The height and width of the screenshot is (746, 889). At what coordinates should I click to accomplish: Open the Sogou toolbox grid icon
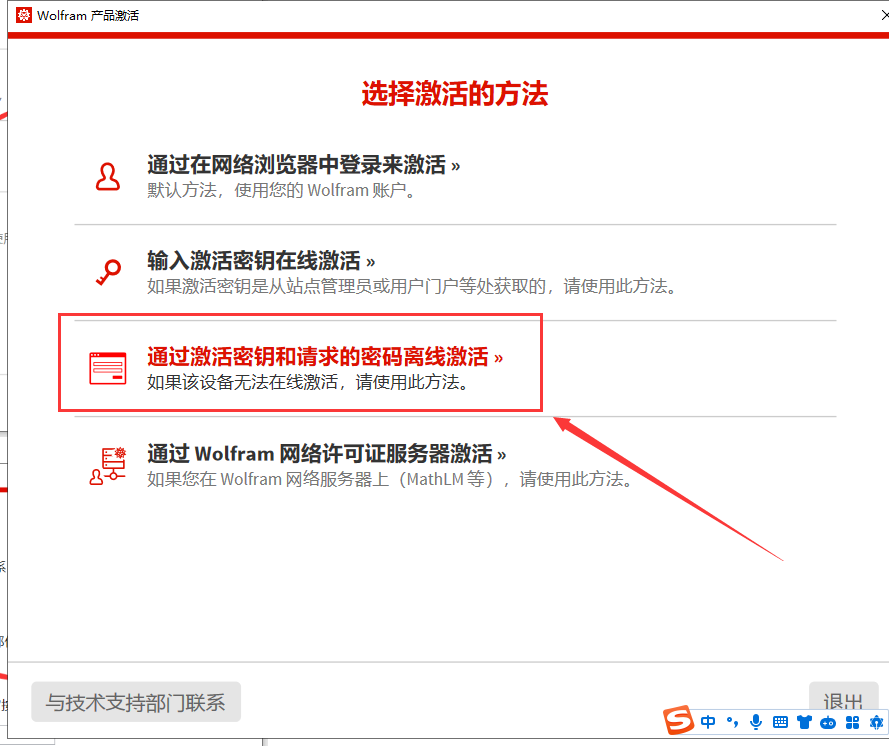click(x=852, y=722)
